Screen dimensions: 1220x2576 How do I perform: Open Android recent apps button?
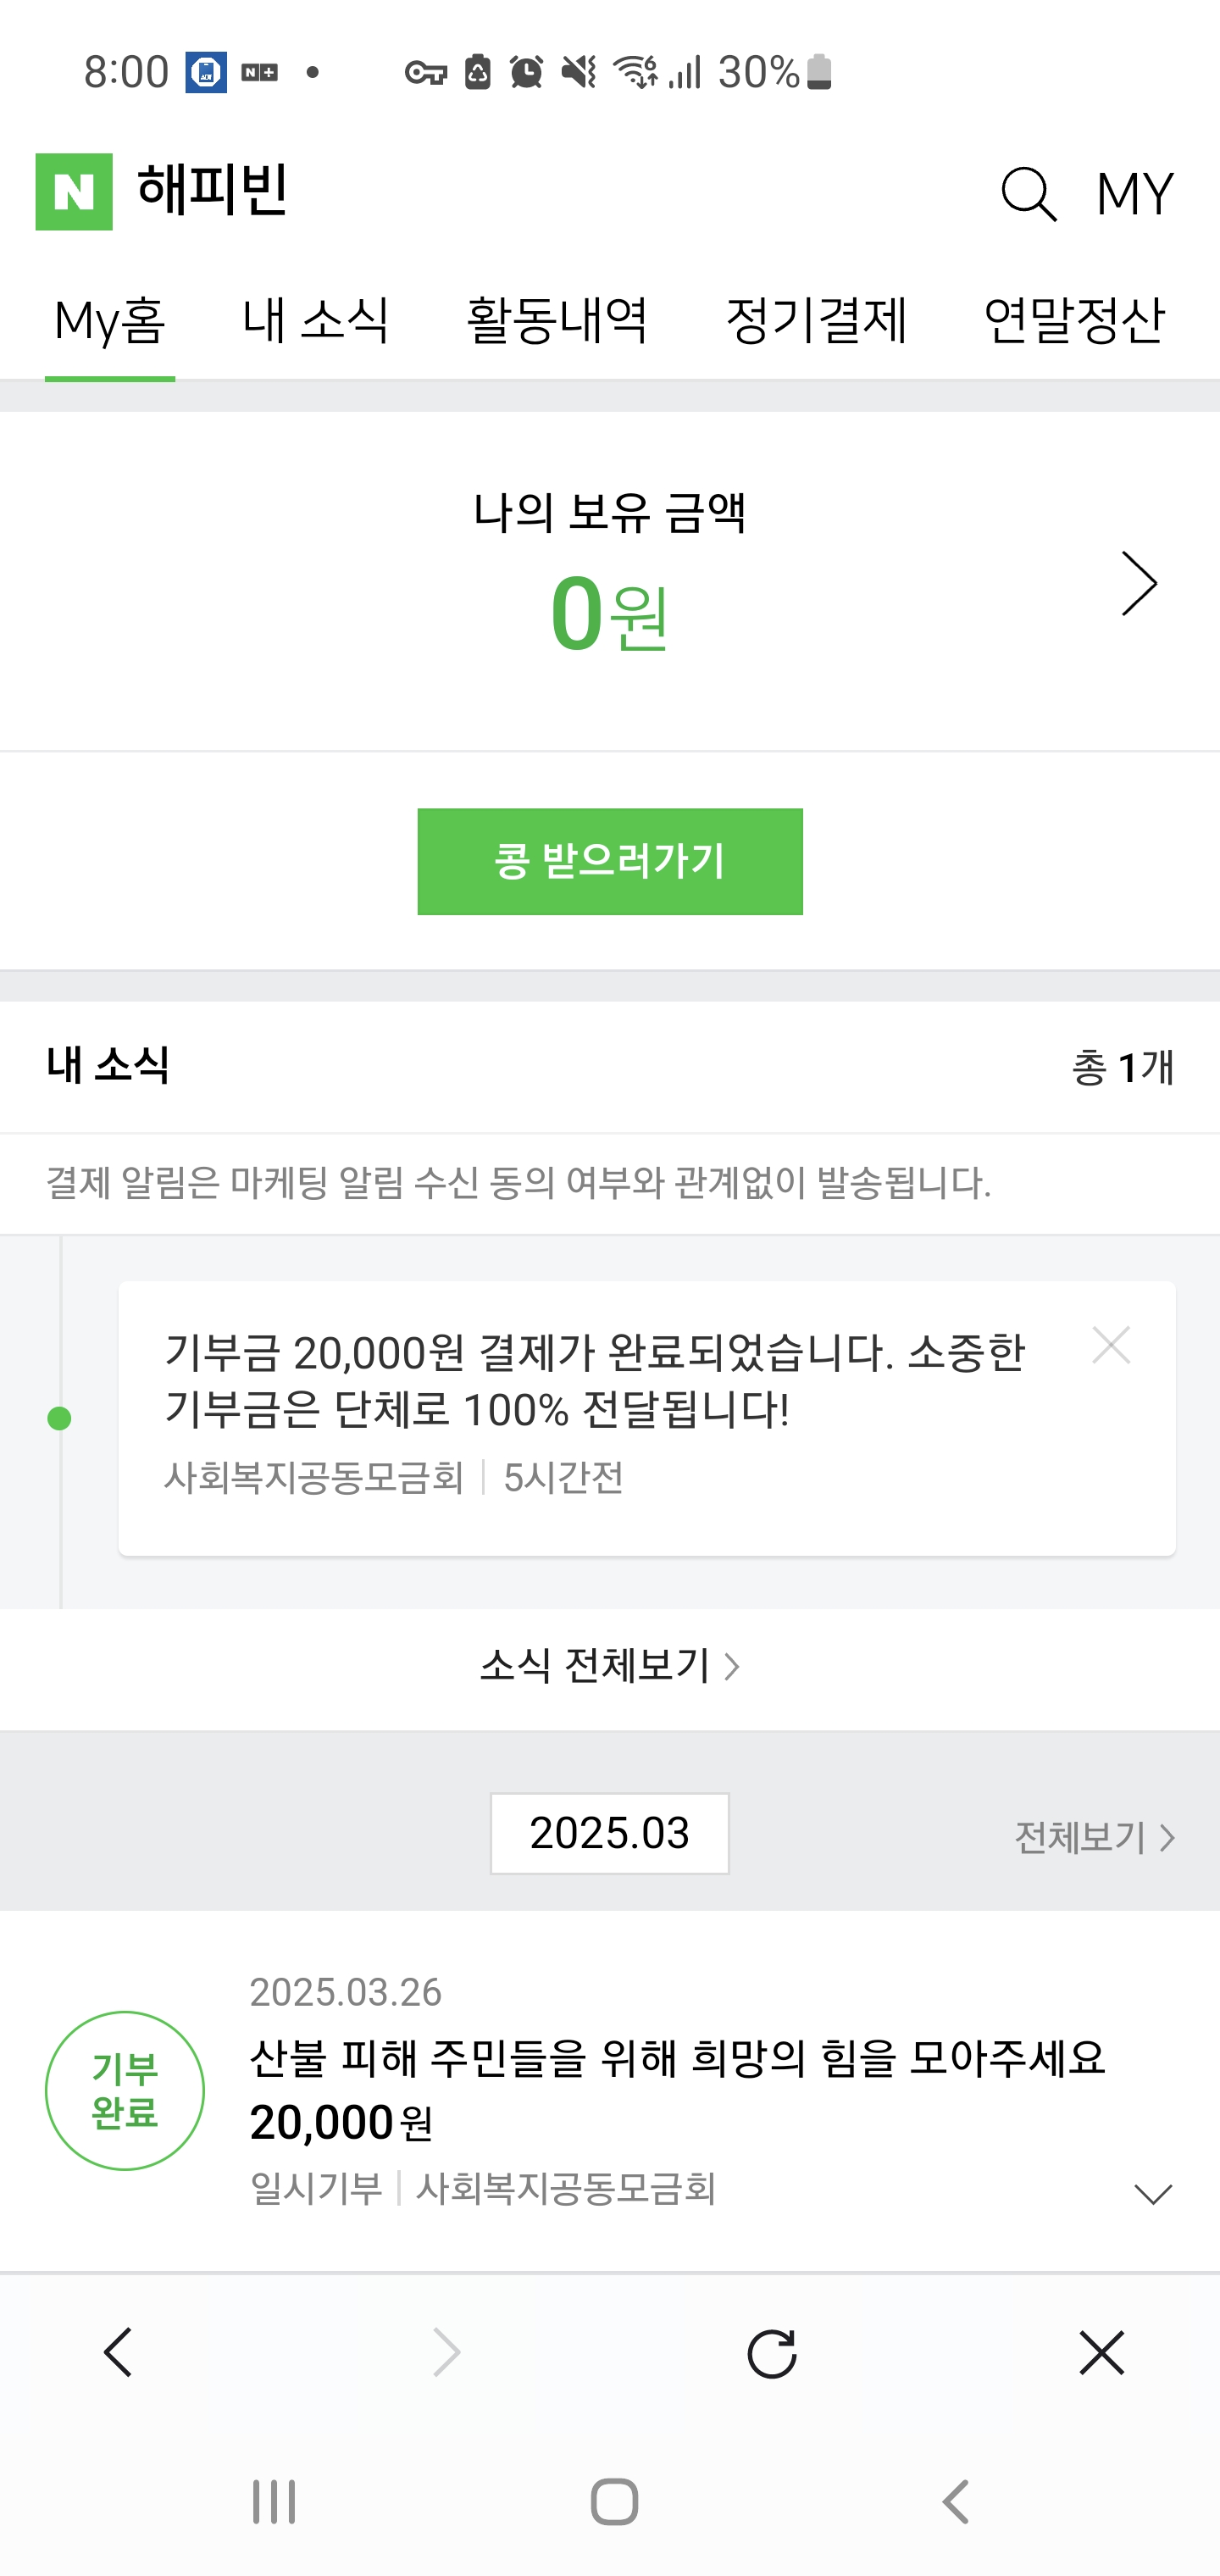pyautogui.click(x=273, y=2502)
